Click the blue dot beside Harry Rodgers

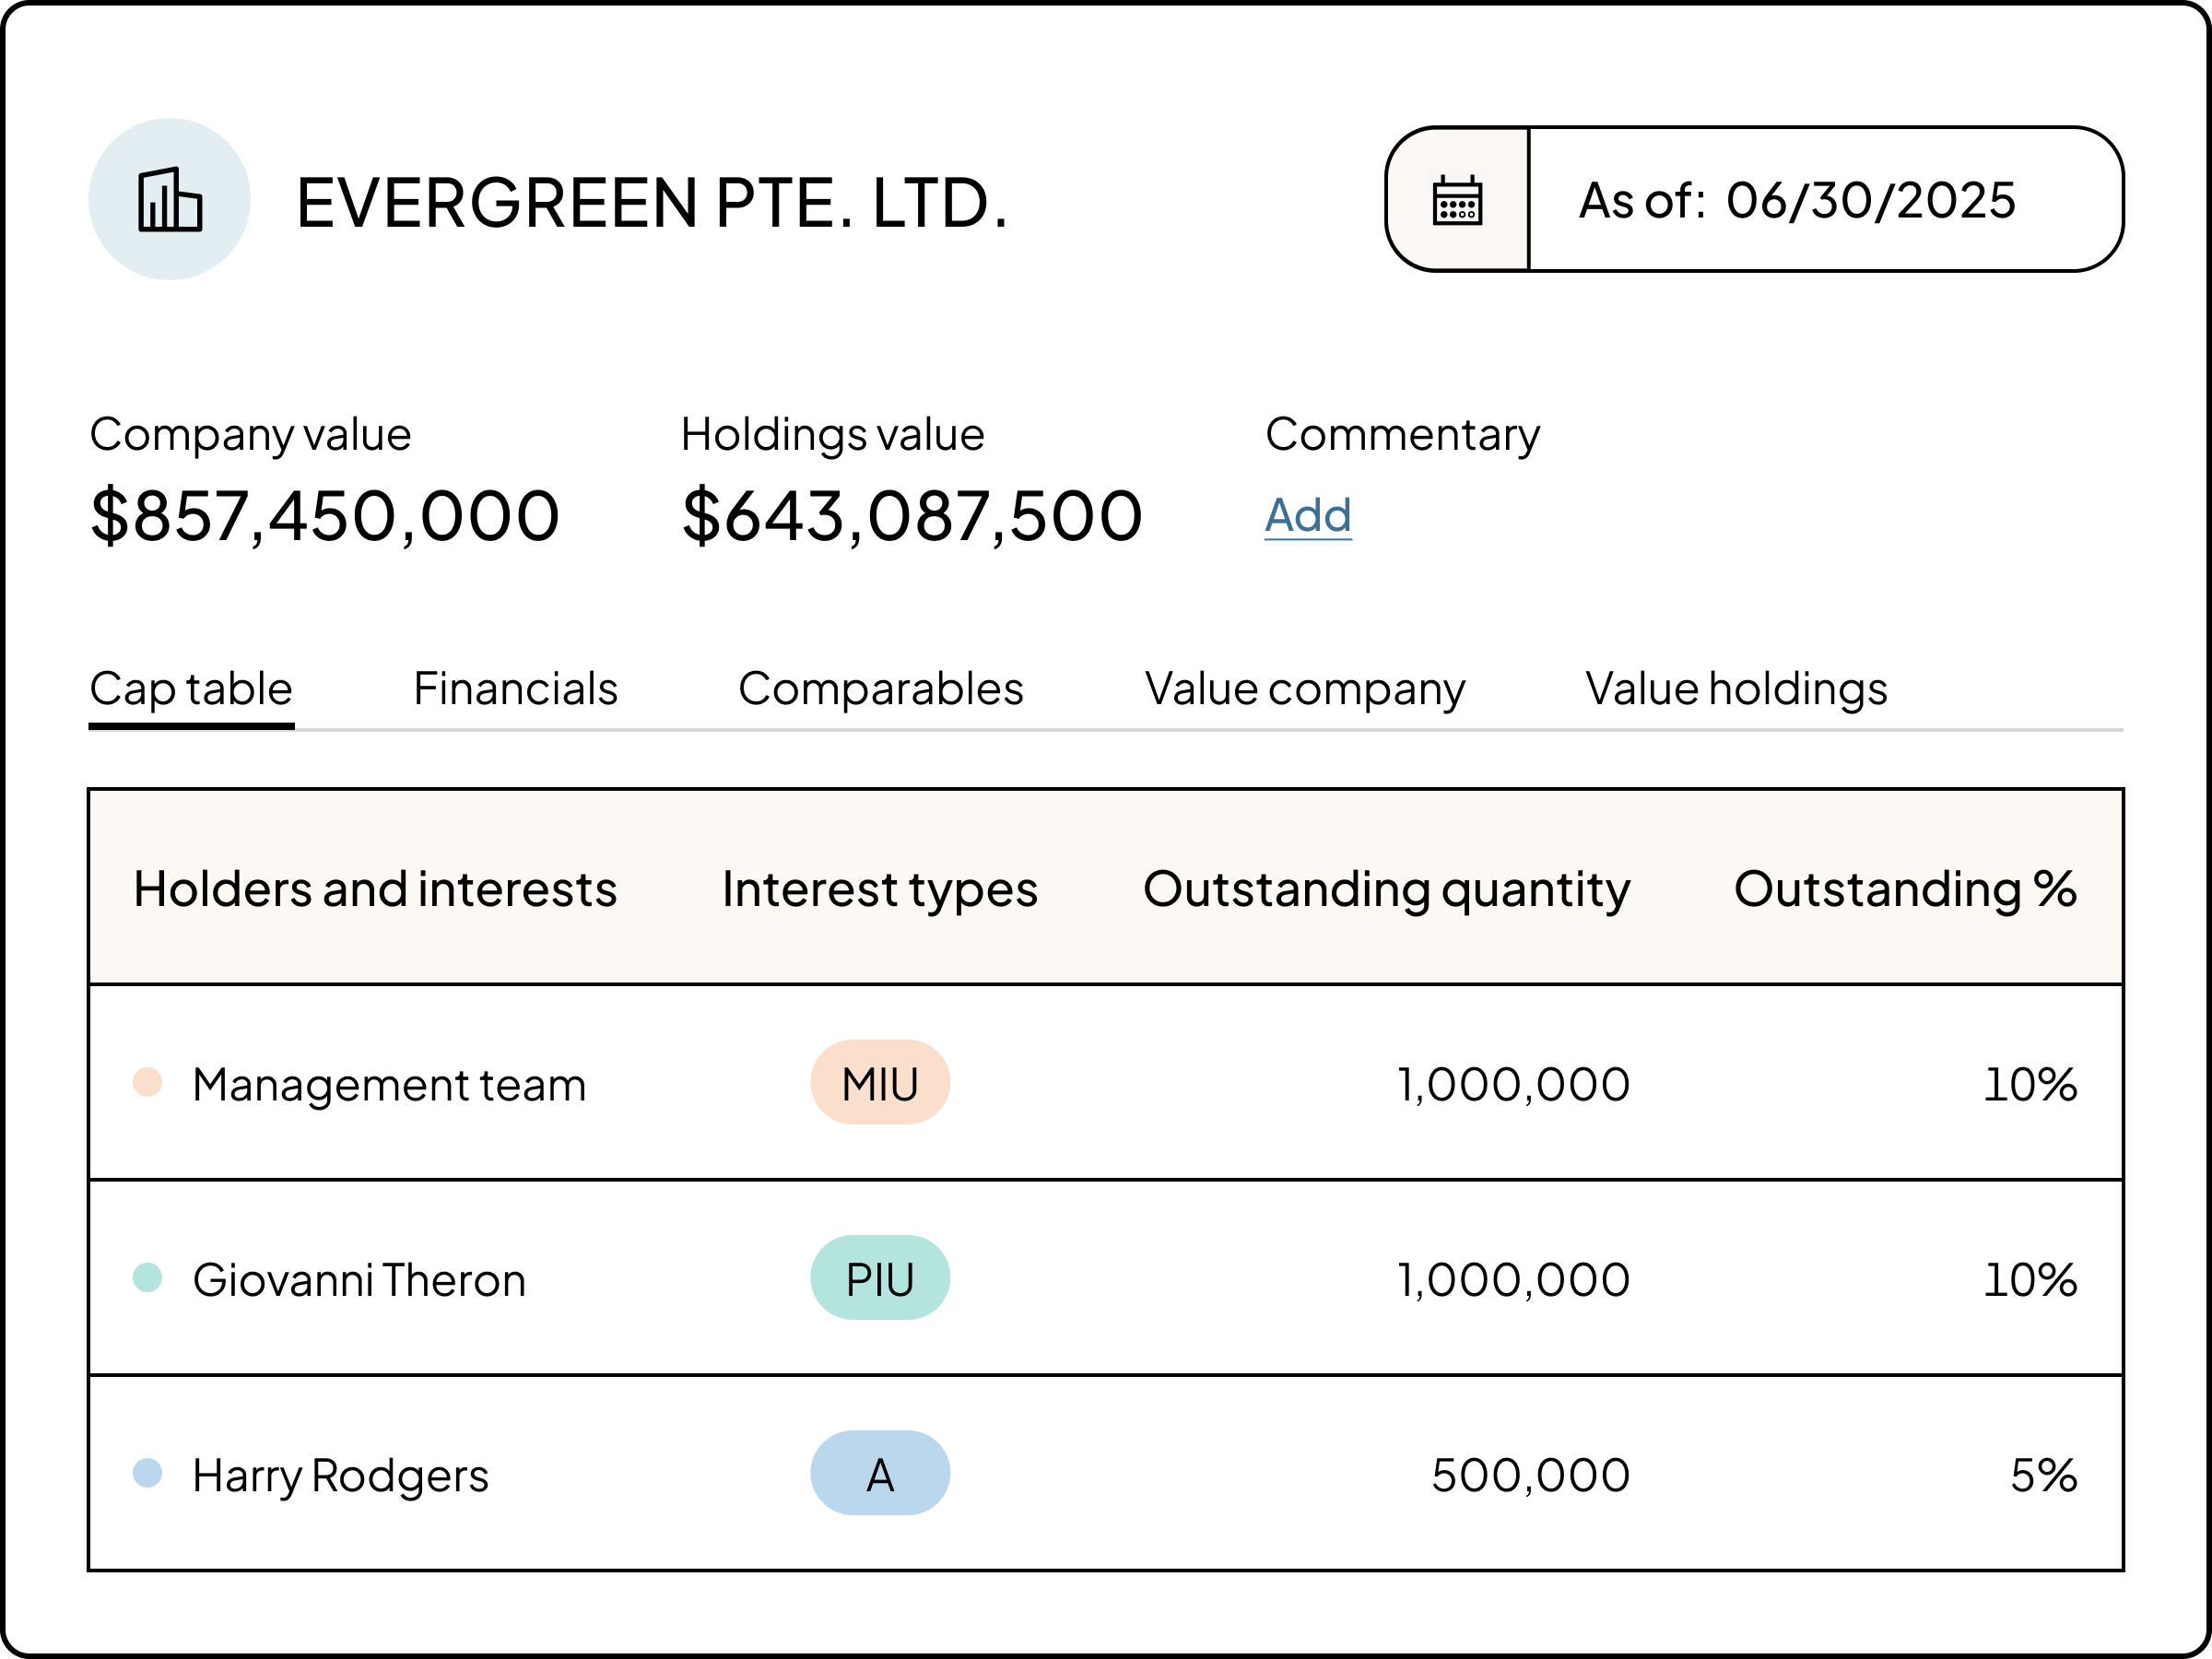(x=149, y=1473)
